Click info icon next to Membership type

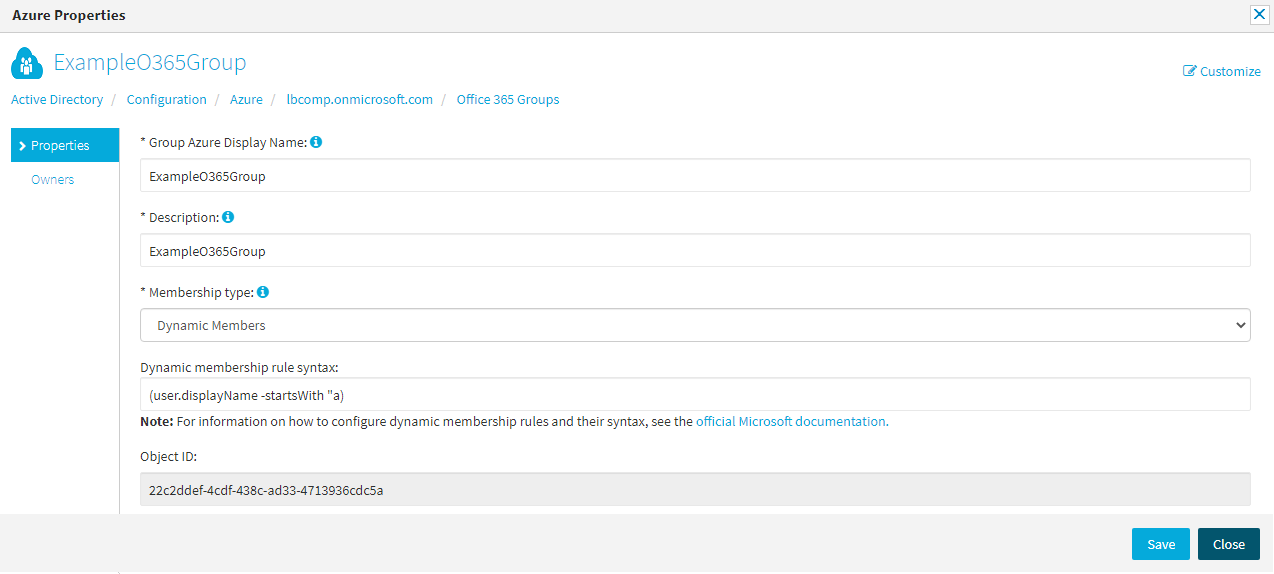[x=263, y=293]
